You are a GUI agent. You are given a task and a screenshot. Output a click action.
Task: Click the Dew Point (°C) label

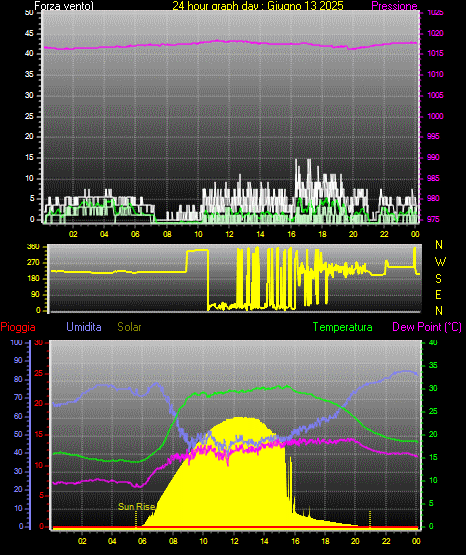coord(427,327)
